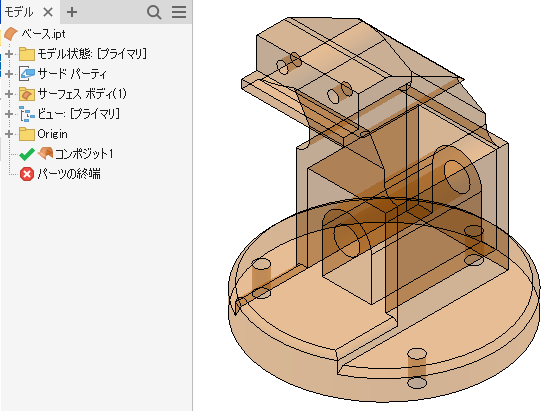
Task: Open the browser search magnifier icon
Action: (x=154, y=12)
